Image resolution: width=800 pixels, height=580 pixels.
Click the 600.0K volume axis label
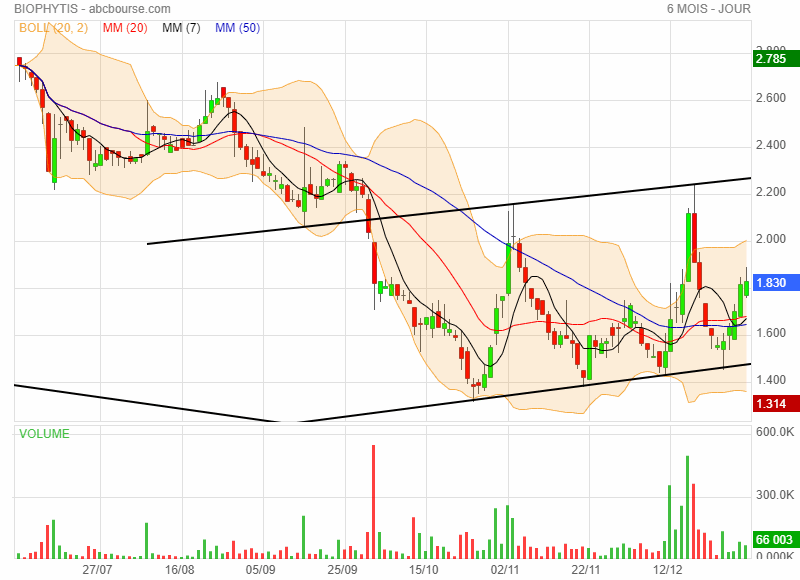(x=775, y=432)
